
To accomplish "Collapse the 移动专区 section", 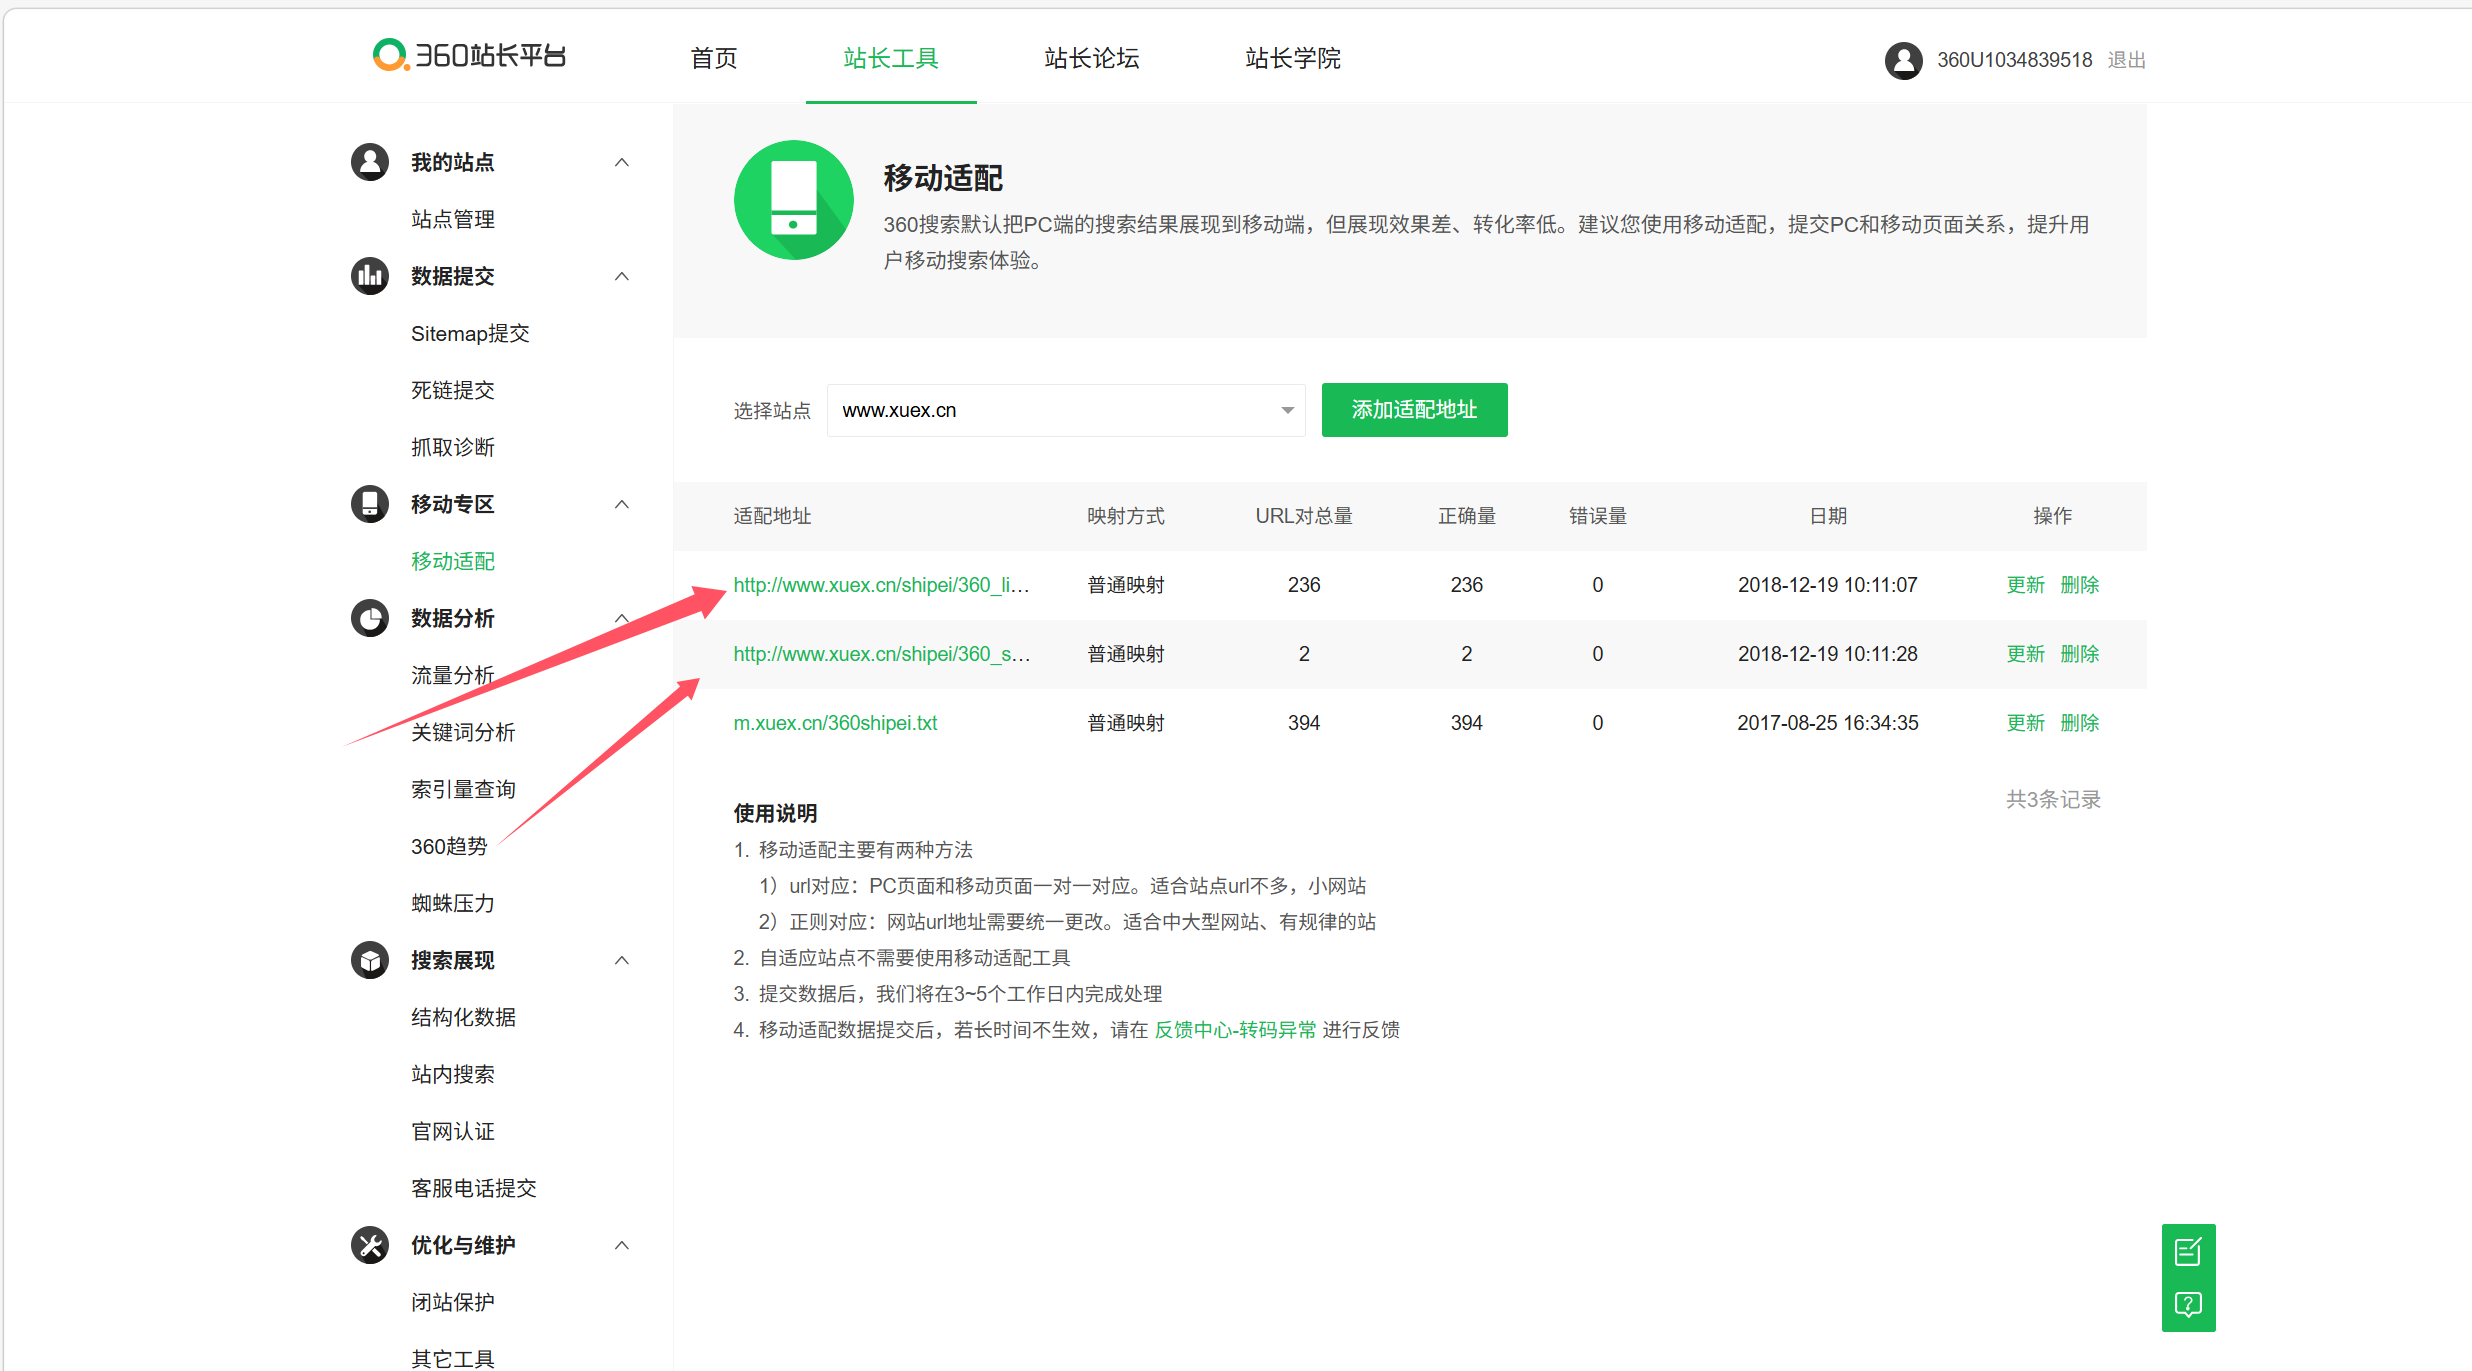I will (x=622, y=504).
